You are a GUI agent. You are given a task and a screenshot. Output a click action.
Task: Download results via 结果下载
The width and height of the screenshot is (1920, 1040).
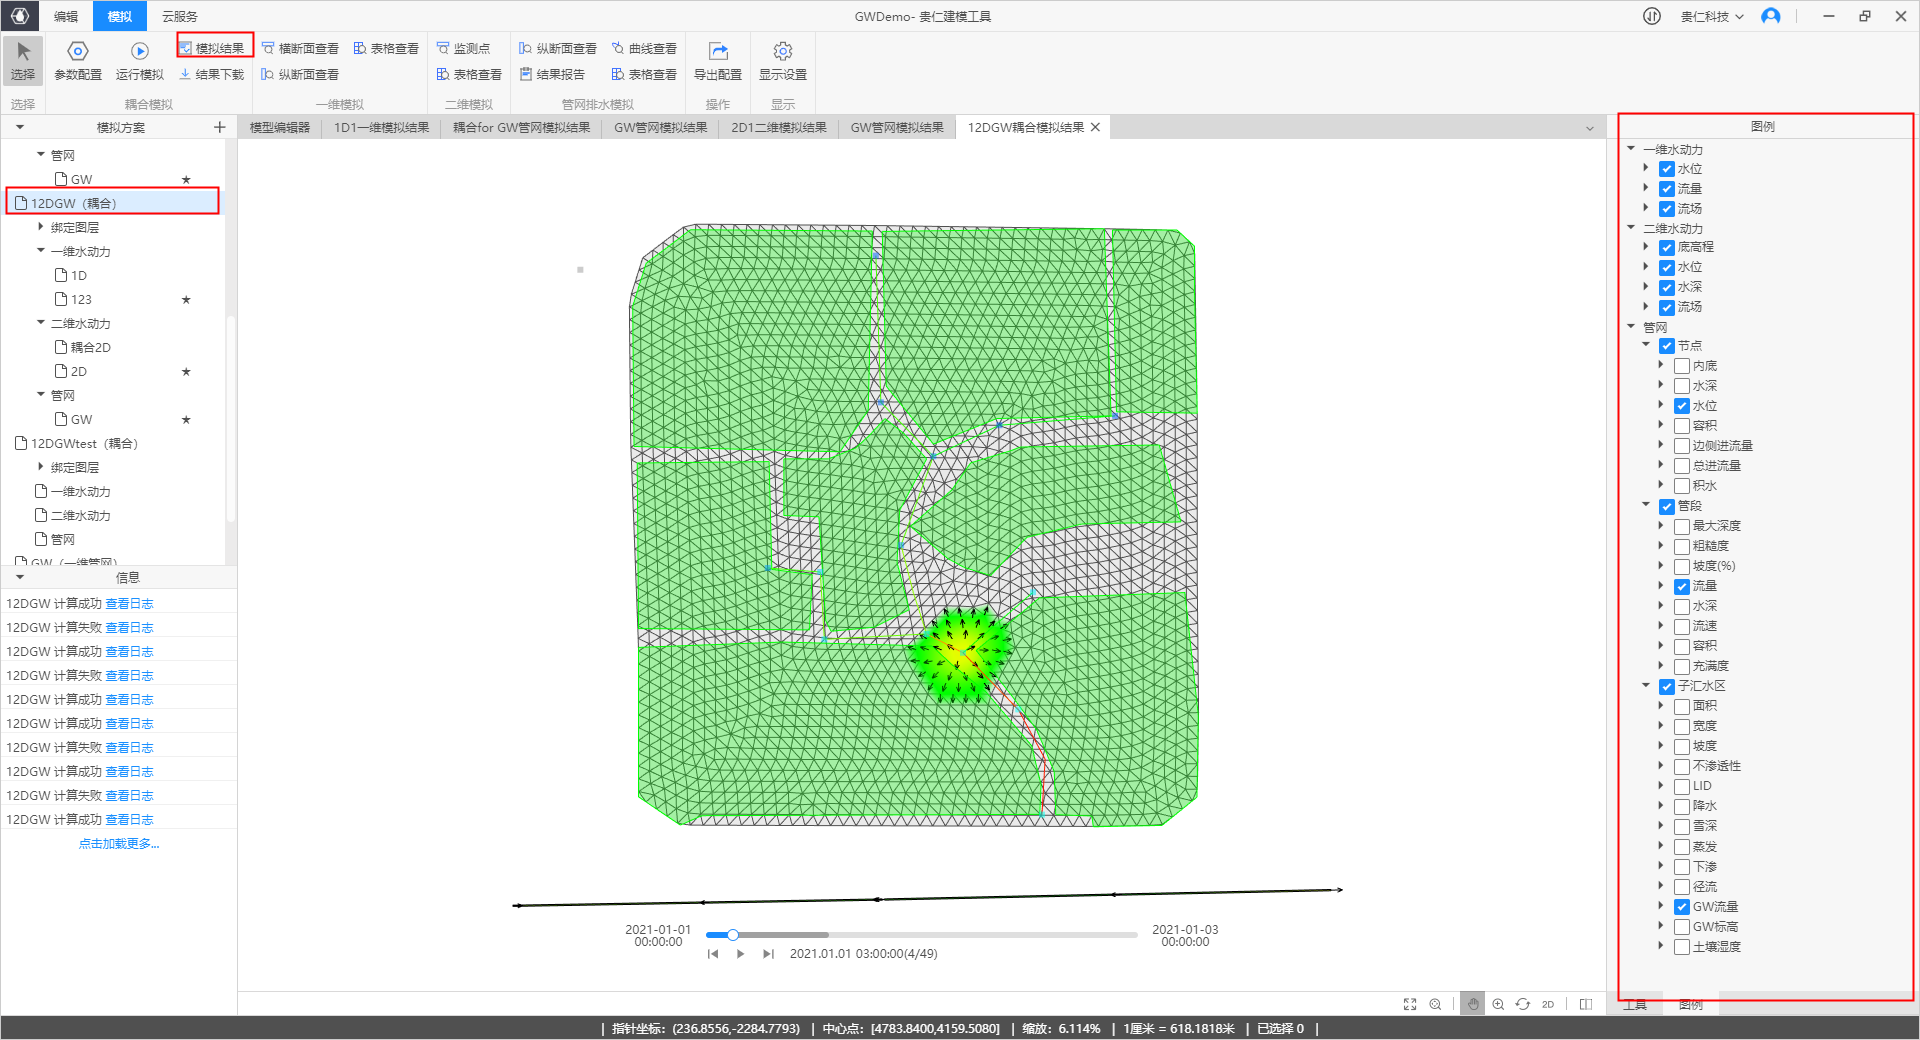pyautogui.click(x=212, y=75)
